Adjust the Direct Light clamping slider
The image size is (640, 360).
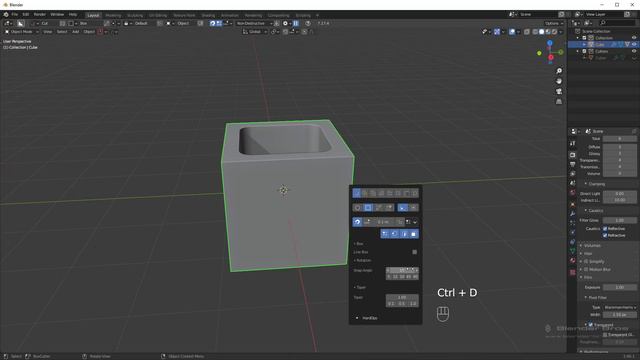(x=620, y=193)
